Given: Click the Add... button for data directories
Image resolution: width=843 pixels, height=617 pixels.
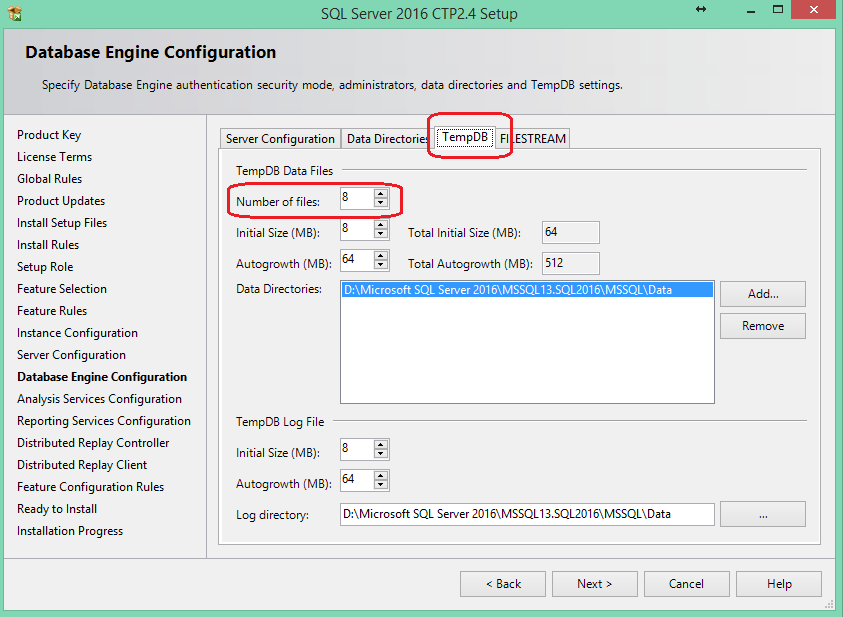Looking at the screenshot, I should pos(763,294).
